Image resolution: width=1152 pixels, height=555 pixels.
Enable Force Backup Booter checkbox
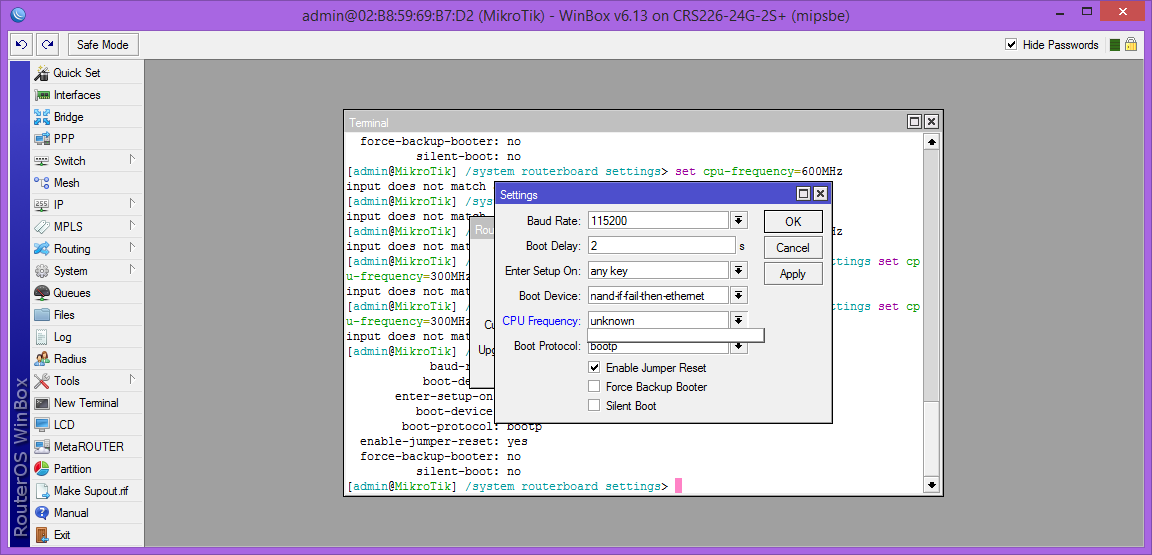(x=594, y=387)
